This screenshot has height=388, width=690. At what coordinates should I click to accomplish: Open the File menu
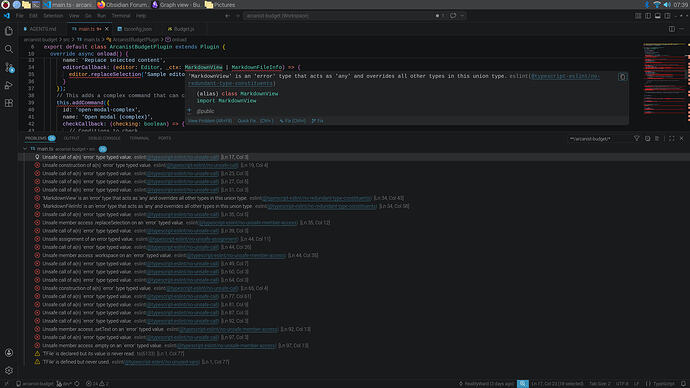(19, 16)
